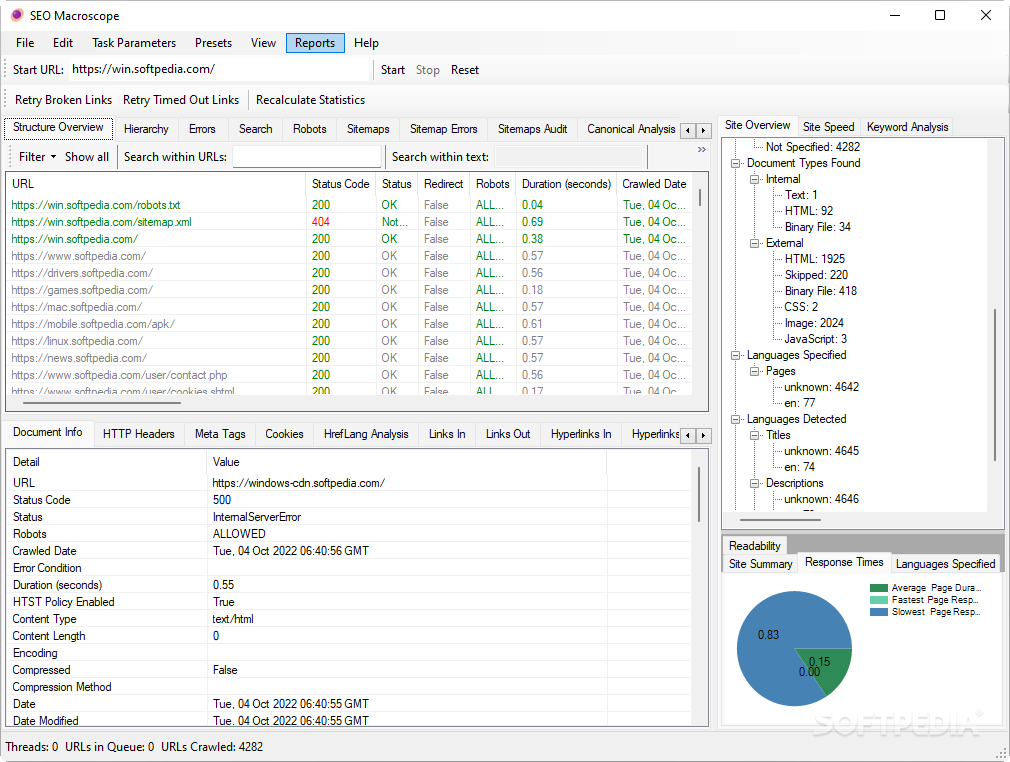
Task: Open the Edit menu
Action: [62, 43]
